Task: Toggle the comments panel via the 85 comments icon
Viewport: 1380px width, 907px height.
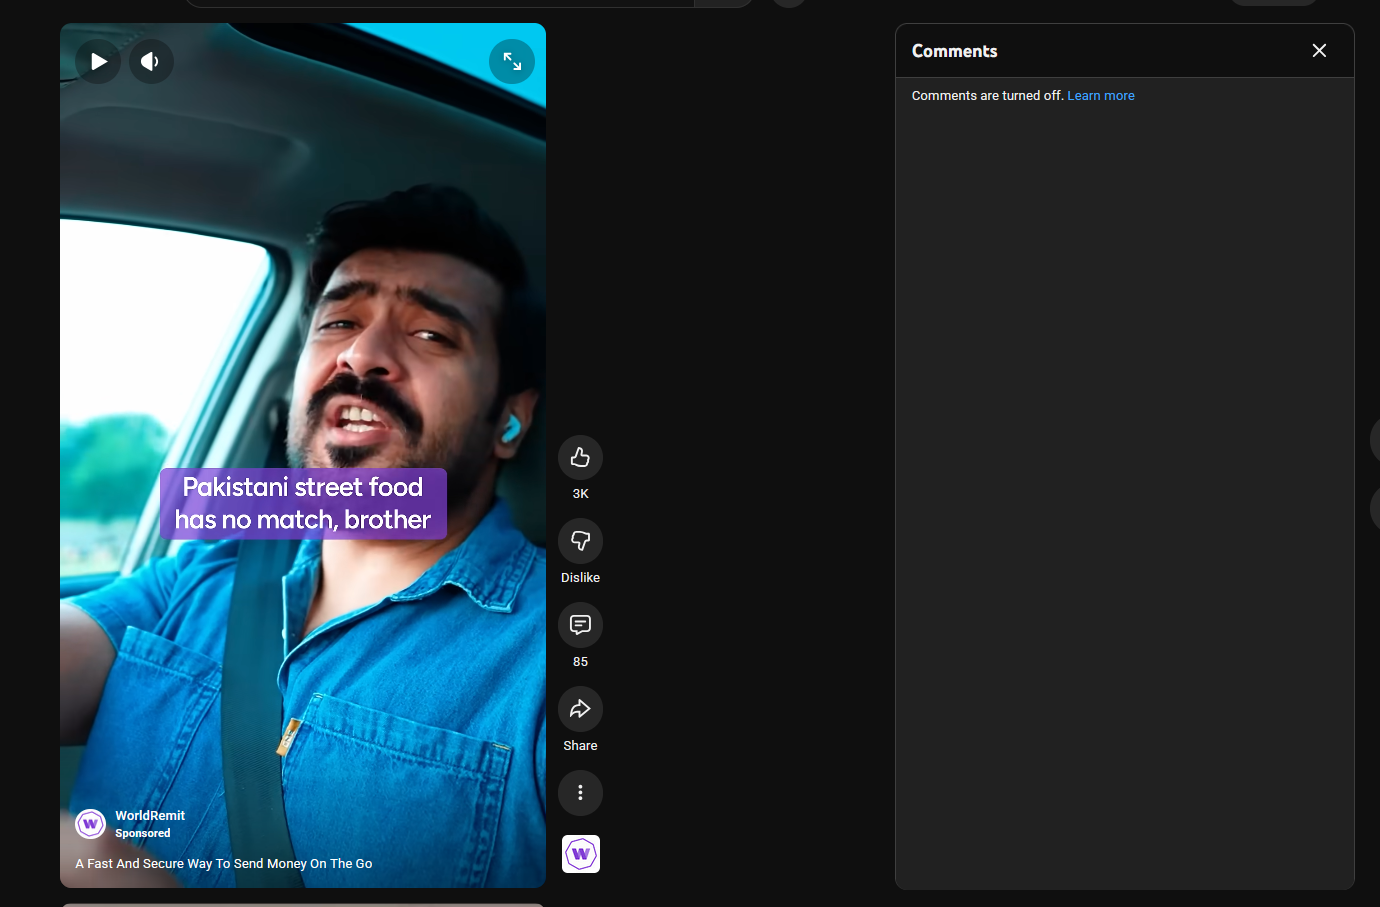Action: (580, 626)
